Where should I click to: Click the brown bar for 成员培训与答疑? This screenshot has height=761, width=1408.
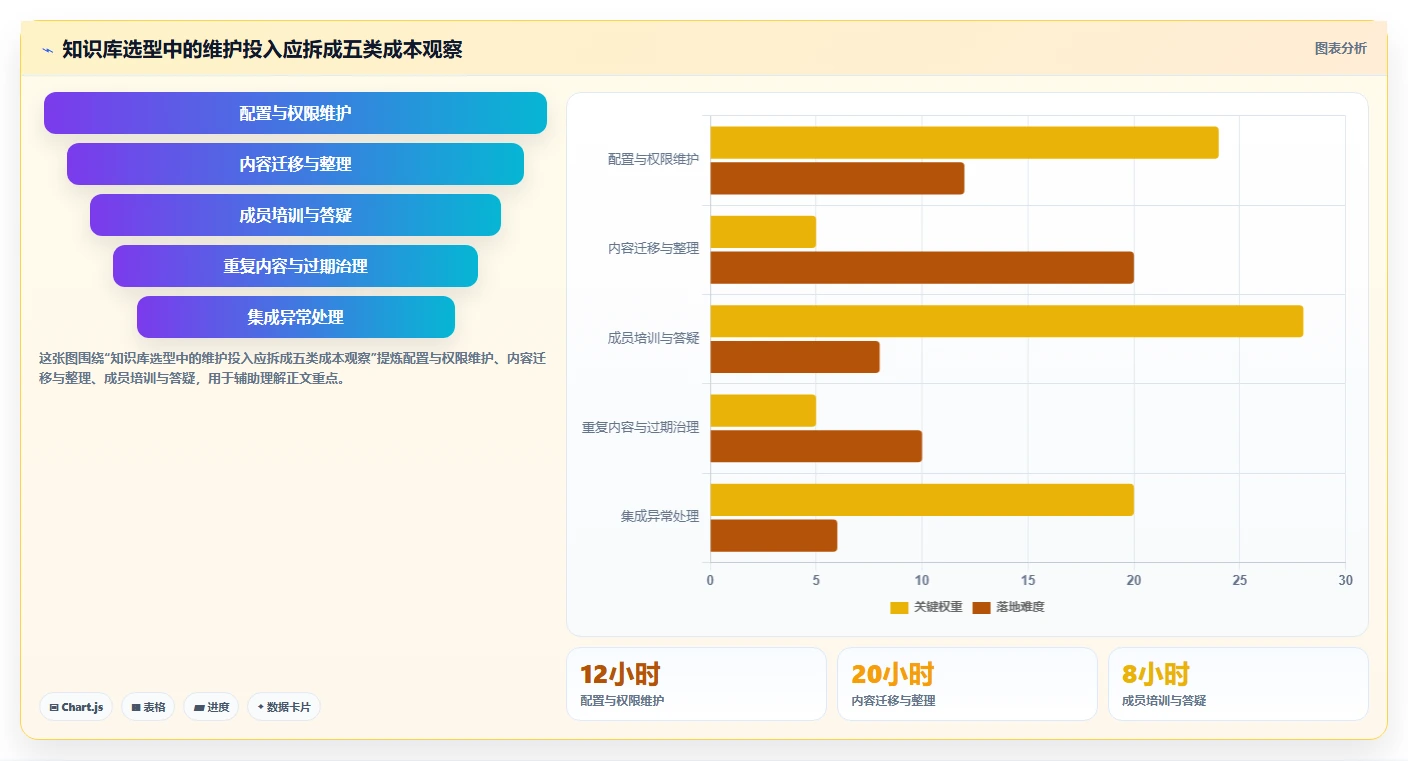pos(795,357)
